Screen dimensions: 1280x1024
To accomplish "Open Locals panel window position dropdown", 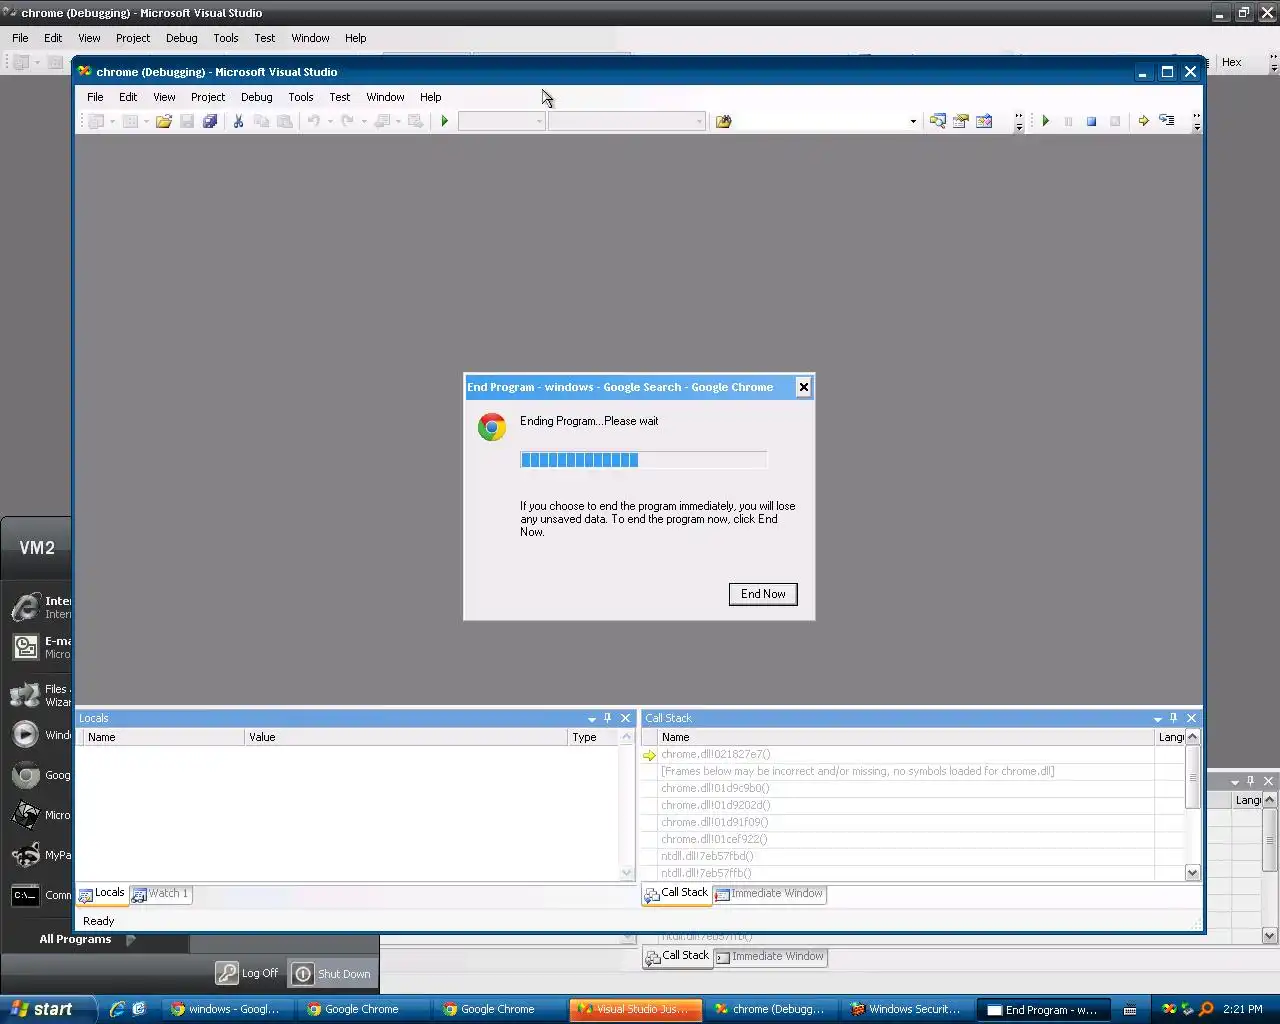I will pos(592,718).
